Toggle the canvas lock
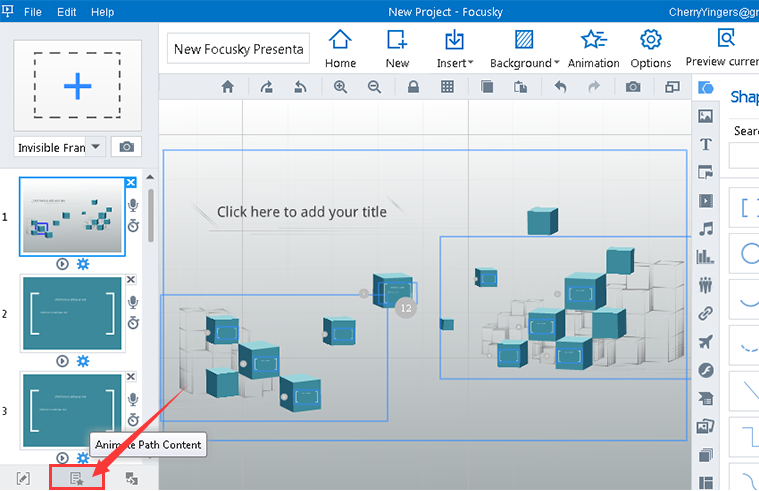Viewport: 759px width, 491px height. coord(413,87)
